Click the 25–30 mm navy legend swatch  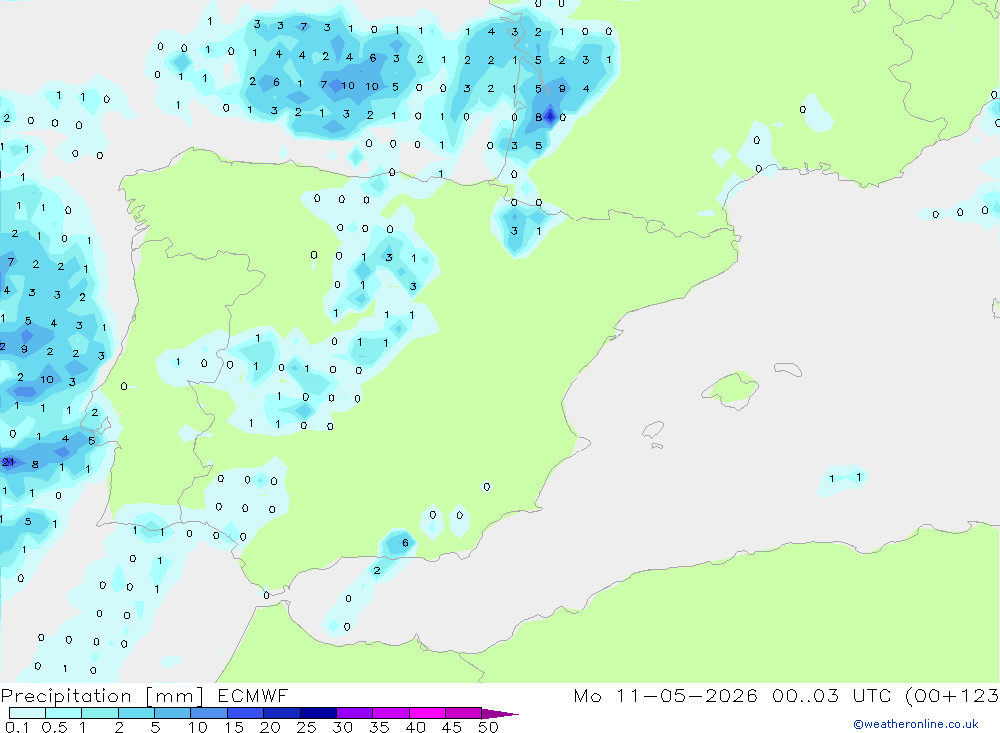pyautogui.click(x=318, y=713)
